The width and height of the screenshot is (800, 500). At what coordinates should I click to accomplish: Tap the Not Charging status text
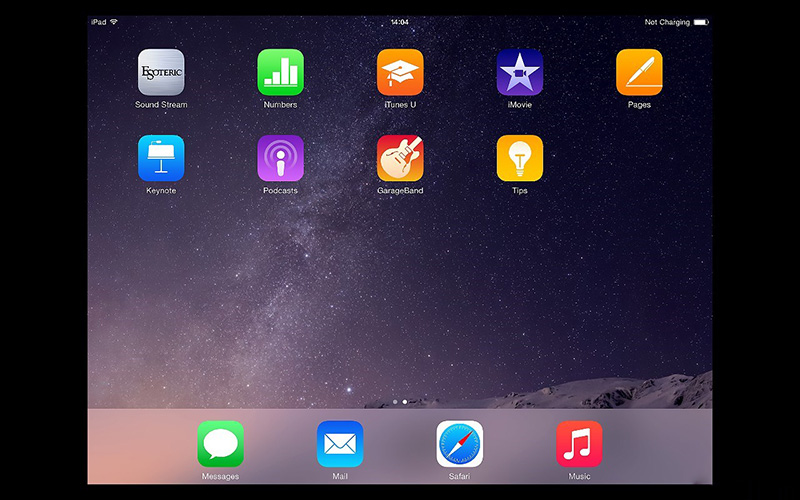[x=667, y=22]
